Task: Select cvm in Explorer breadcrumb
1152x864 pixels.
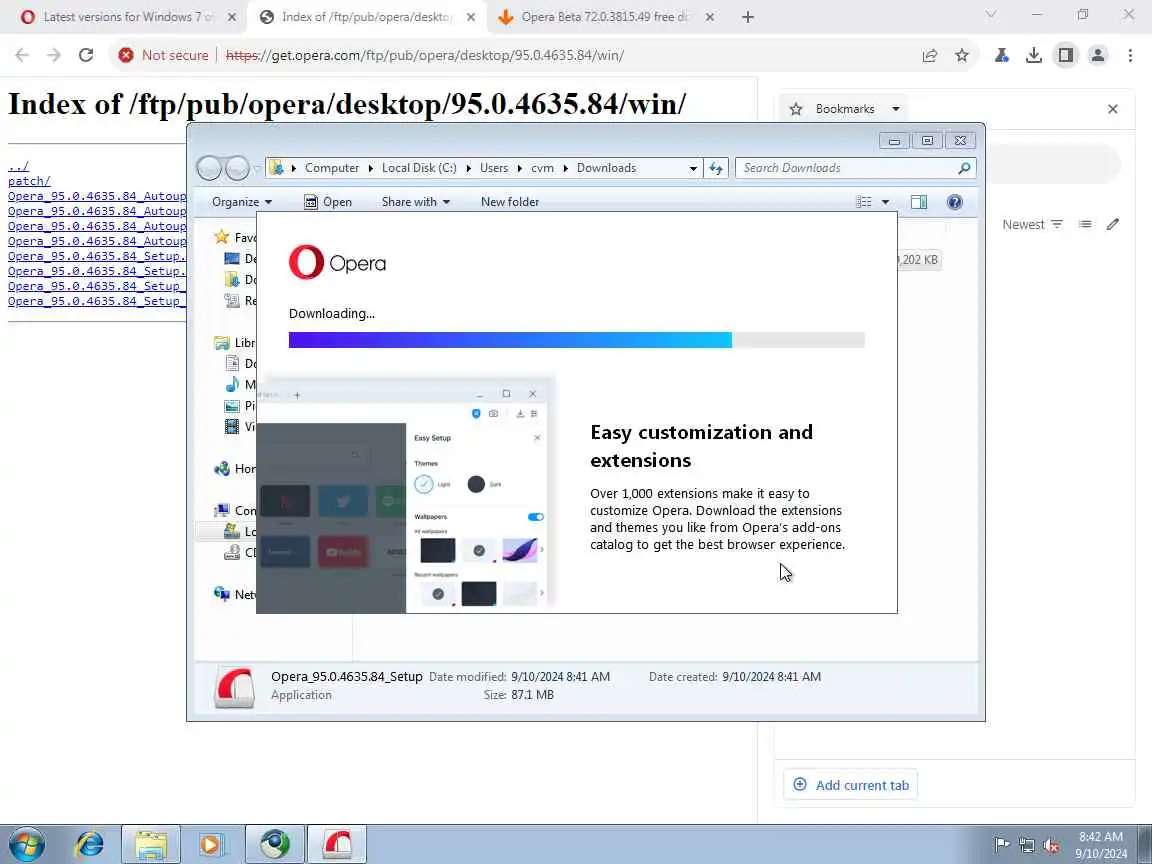Action: pyautogui.click(x=542, y=168)
